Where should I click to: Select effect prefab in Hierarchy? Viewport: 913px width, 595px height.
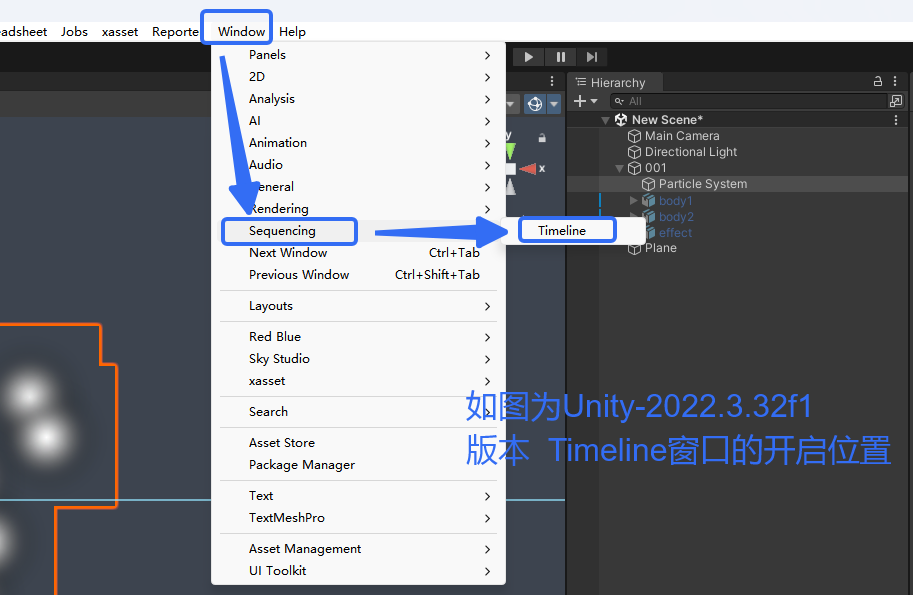click(675, 233)
